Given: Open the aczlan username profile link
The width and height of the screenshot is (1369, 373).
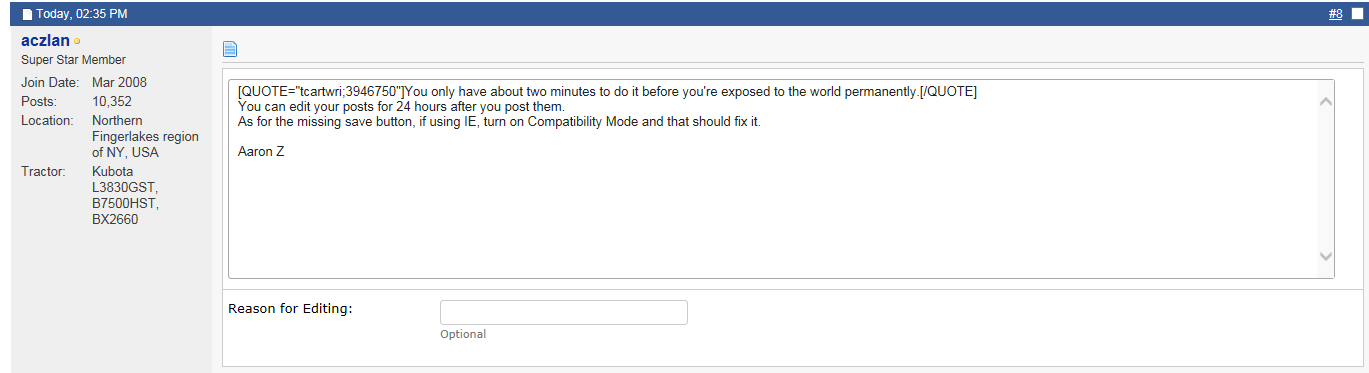Looking at the screenshot, I should 45,41.
